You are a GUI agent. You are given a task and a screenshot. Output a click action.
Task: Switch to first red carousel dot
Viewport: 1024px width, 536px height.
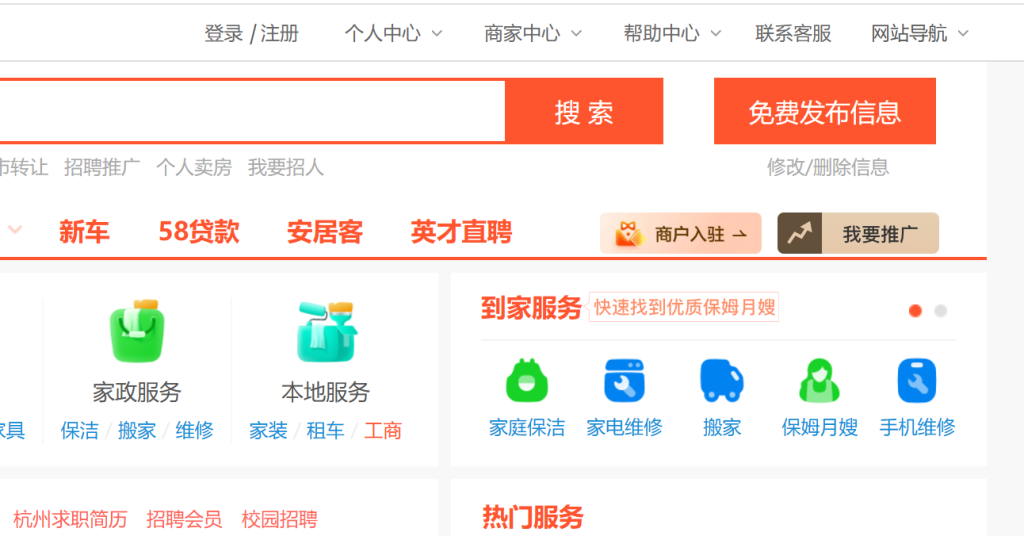coord(915,311)
